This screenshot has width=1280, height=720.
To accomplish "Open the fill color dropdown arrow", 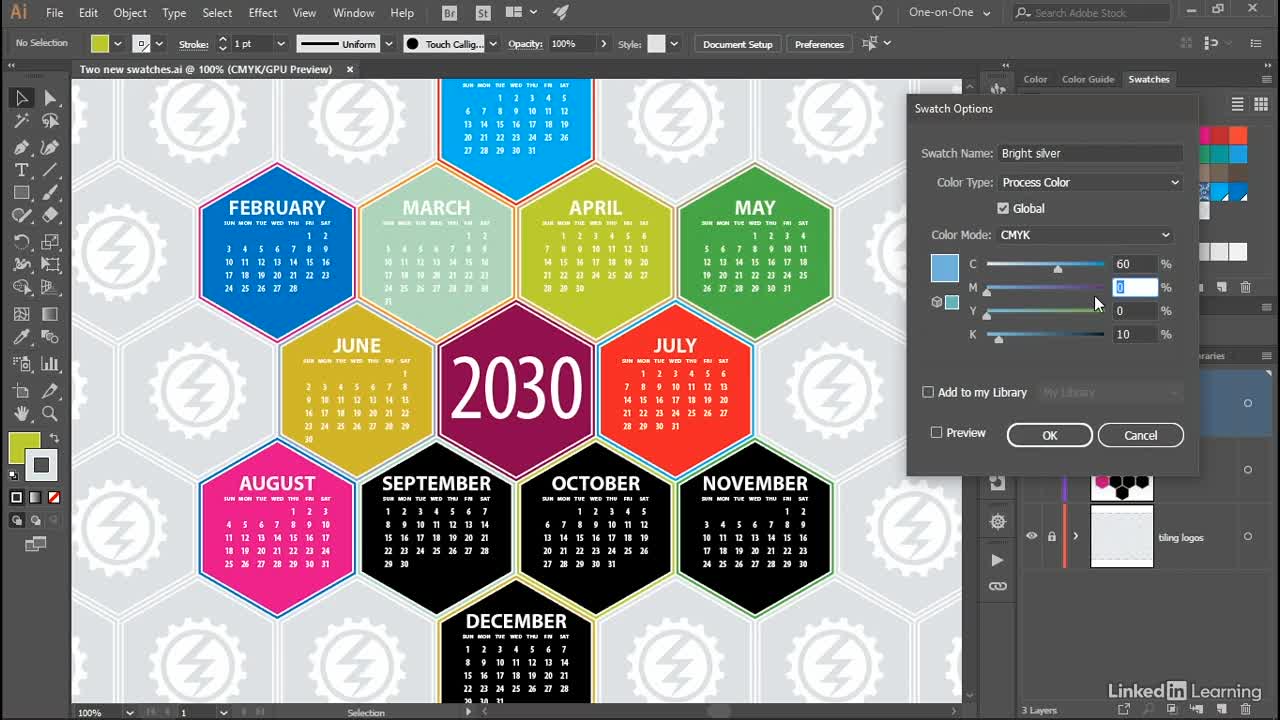I will (x=118, y=44).
